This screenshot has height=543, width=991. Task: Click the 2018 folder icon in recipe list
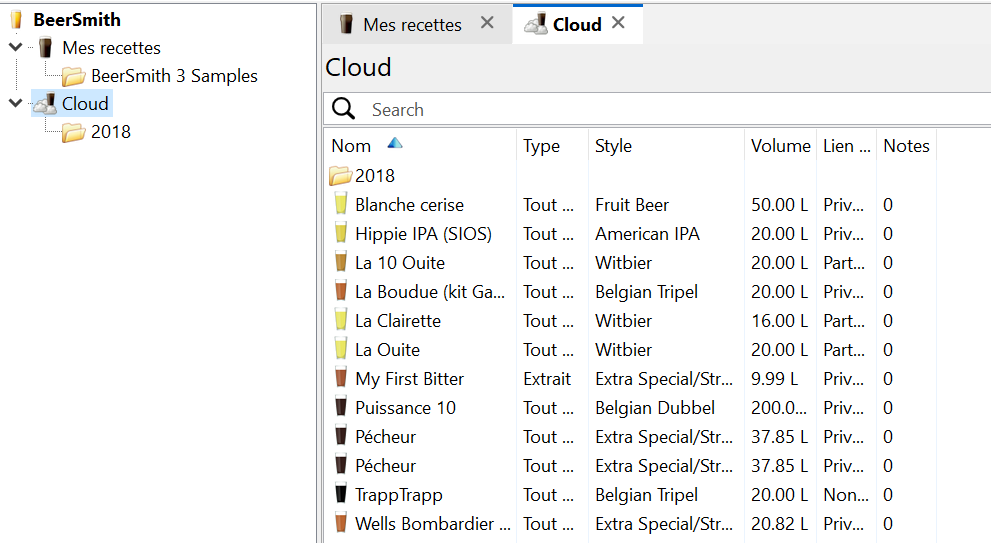[x=341, y=176]
